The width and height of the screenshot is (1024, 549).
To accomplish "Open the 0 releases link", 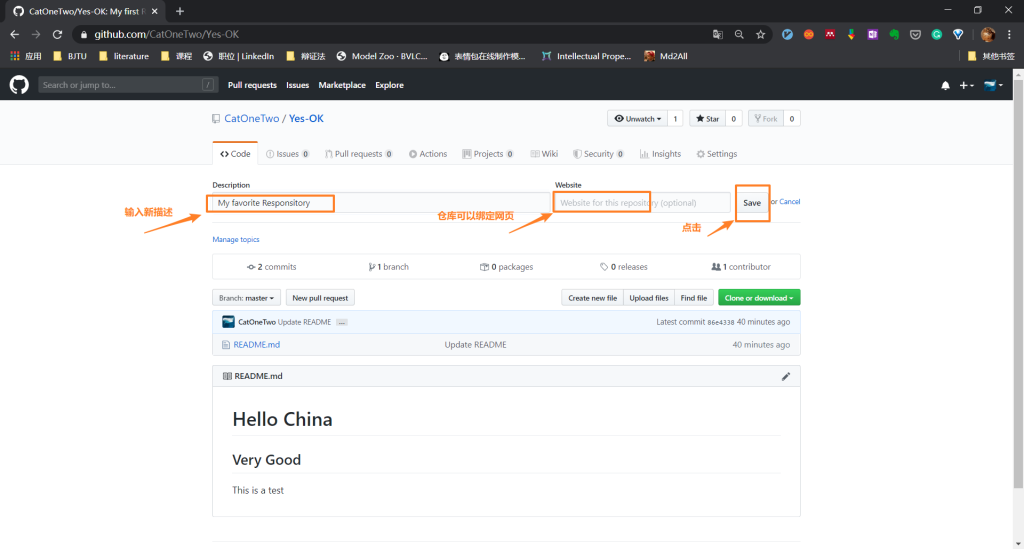I will 624,267.
